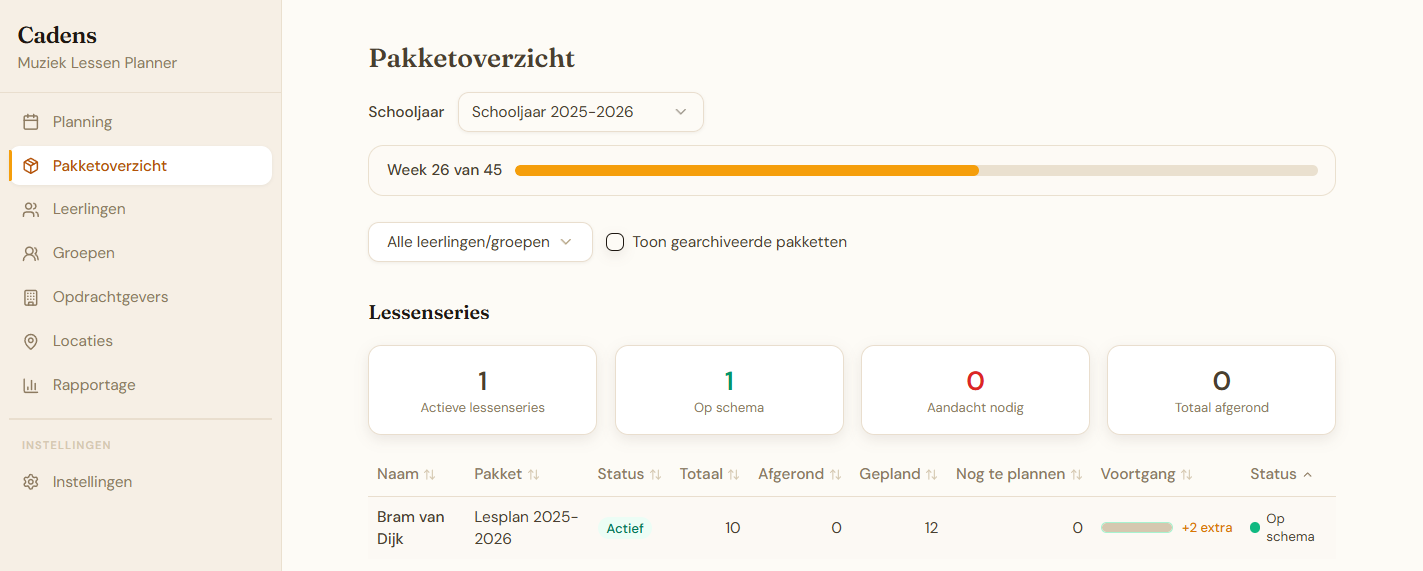Sort by Naam using its sort arrows

click(x=430, y=474)
